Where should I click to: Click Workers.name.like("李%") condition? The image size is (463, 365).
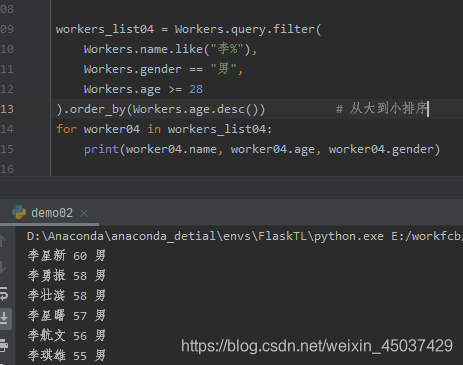(x=167, y=49)
